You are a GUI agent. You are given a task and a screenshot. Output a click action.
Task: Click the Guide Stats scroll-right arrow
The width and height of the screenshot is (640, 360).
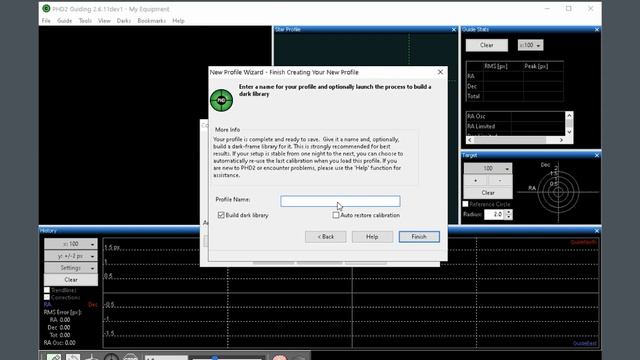[x=561, y=140]
